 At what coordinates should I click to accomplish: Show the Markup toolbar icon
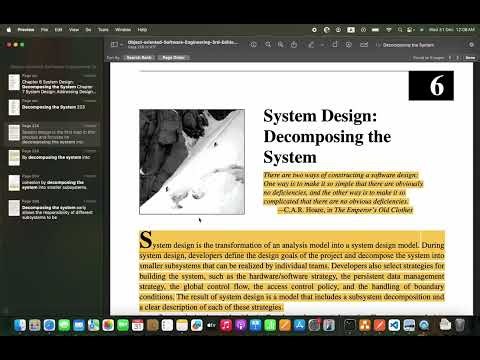pyautogui.click(x=349, y=44)
